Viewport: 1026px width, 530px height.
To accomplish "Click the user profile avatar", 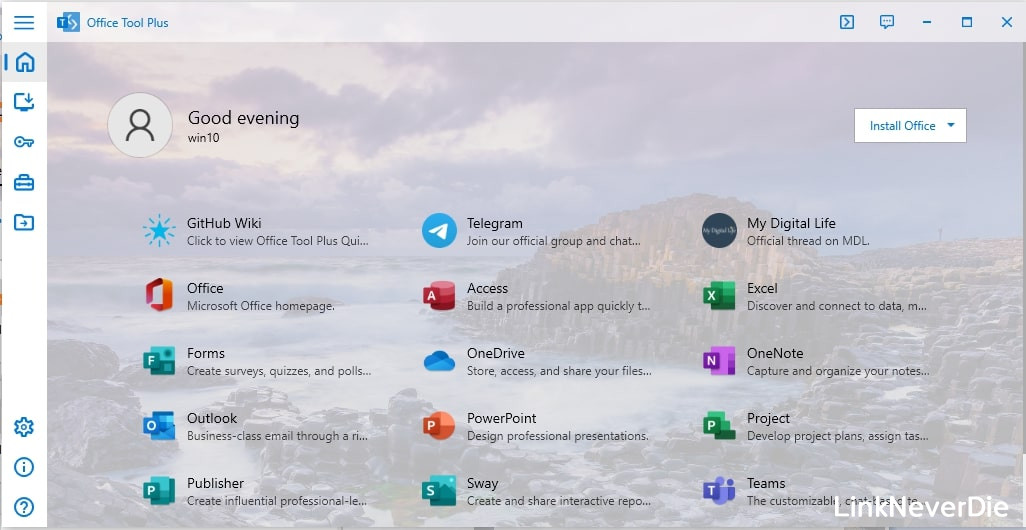I will 140,125.
